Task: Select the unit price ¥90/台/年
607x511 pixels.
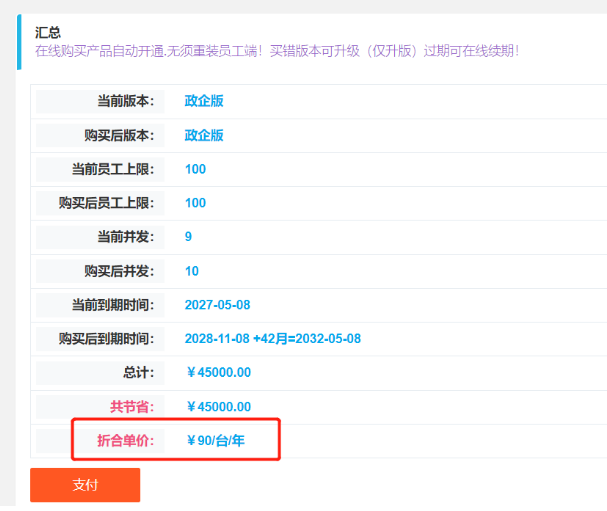Action: (x=216, y=440)
